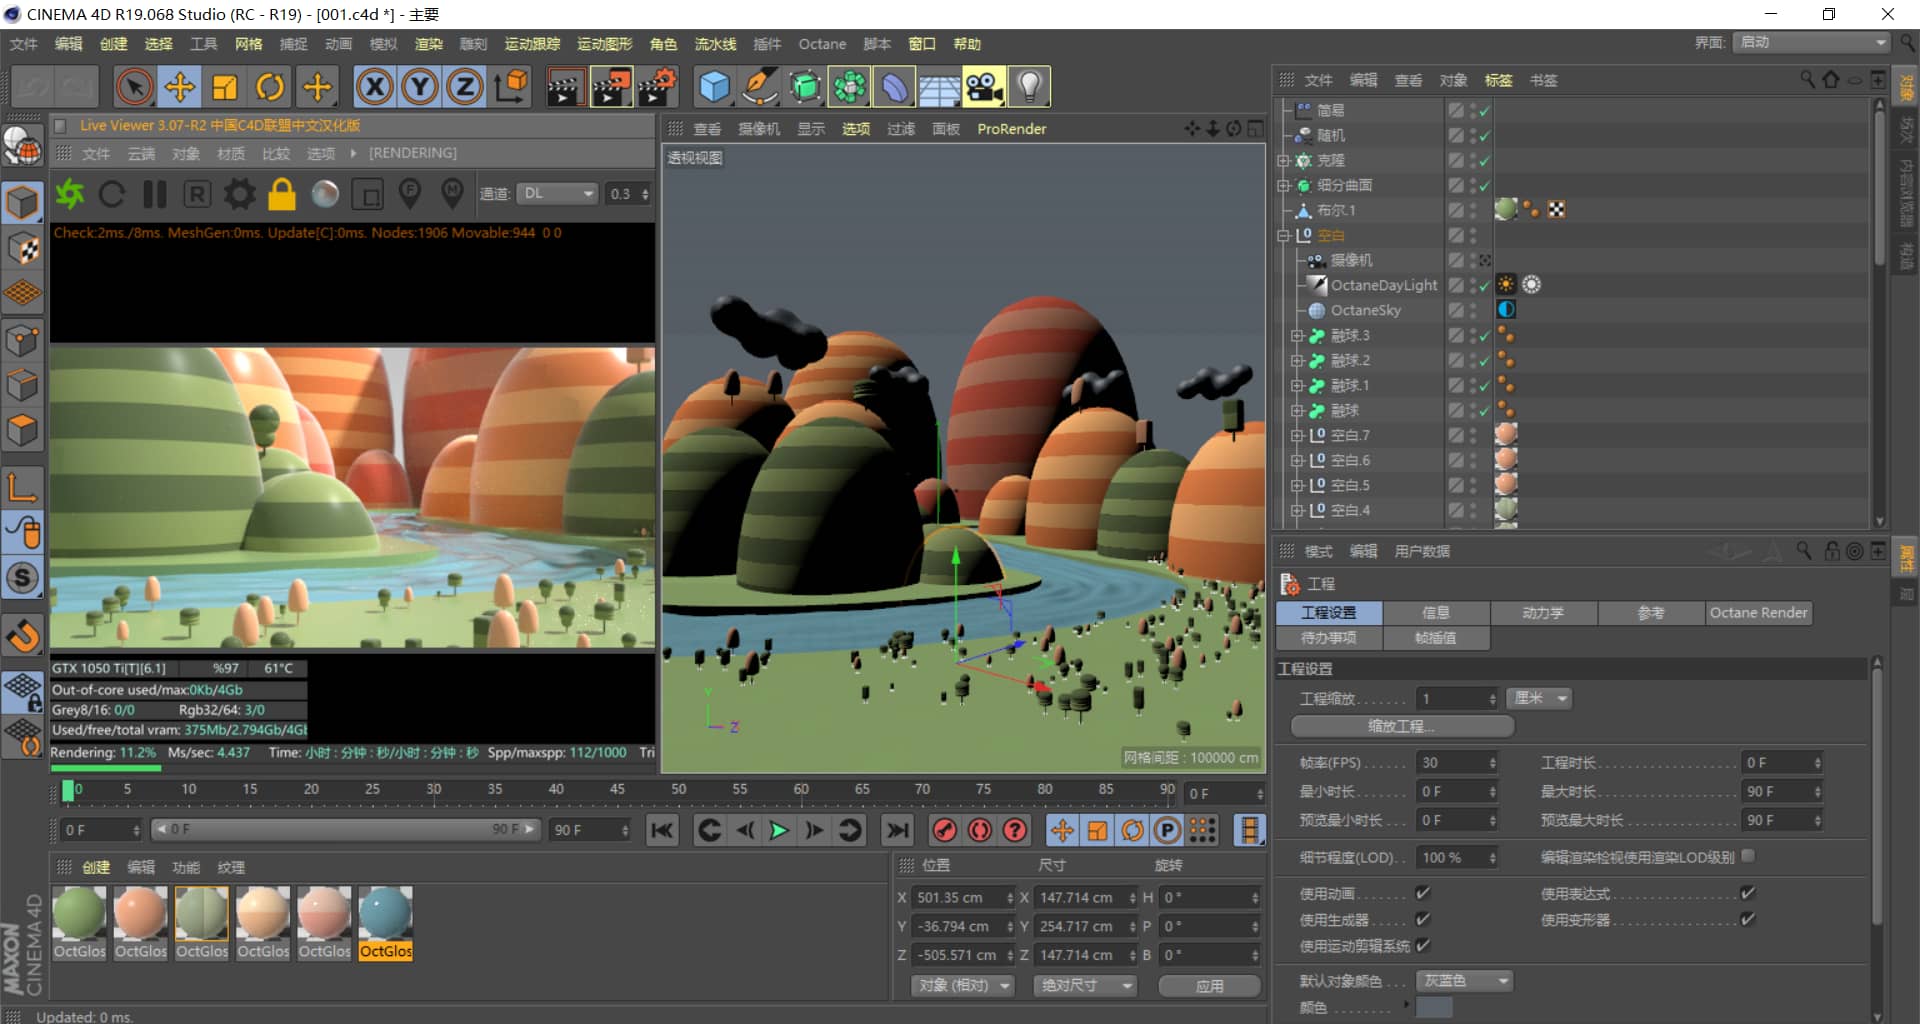Expand the 细分曲面 tree node

(1284, 185)
